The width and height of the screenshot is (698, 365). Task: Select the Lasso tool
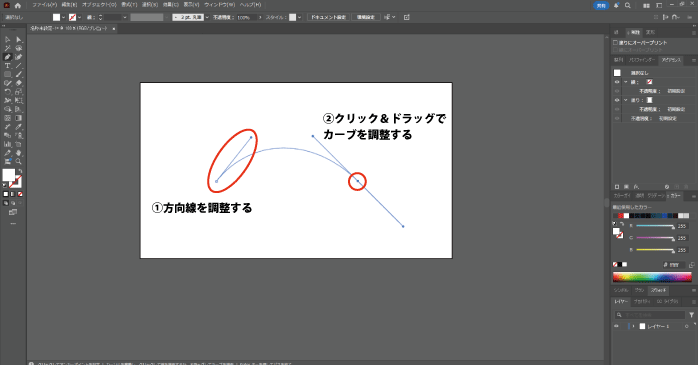click(19, 48)
